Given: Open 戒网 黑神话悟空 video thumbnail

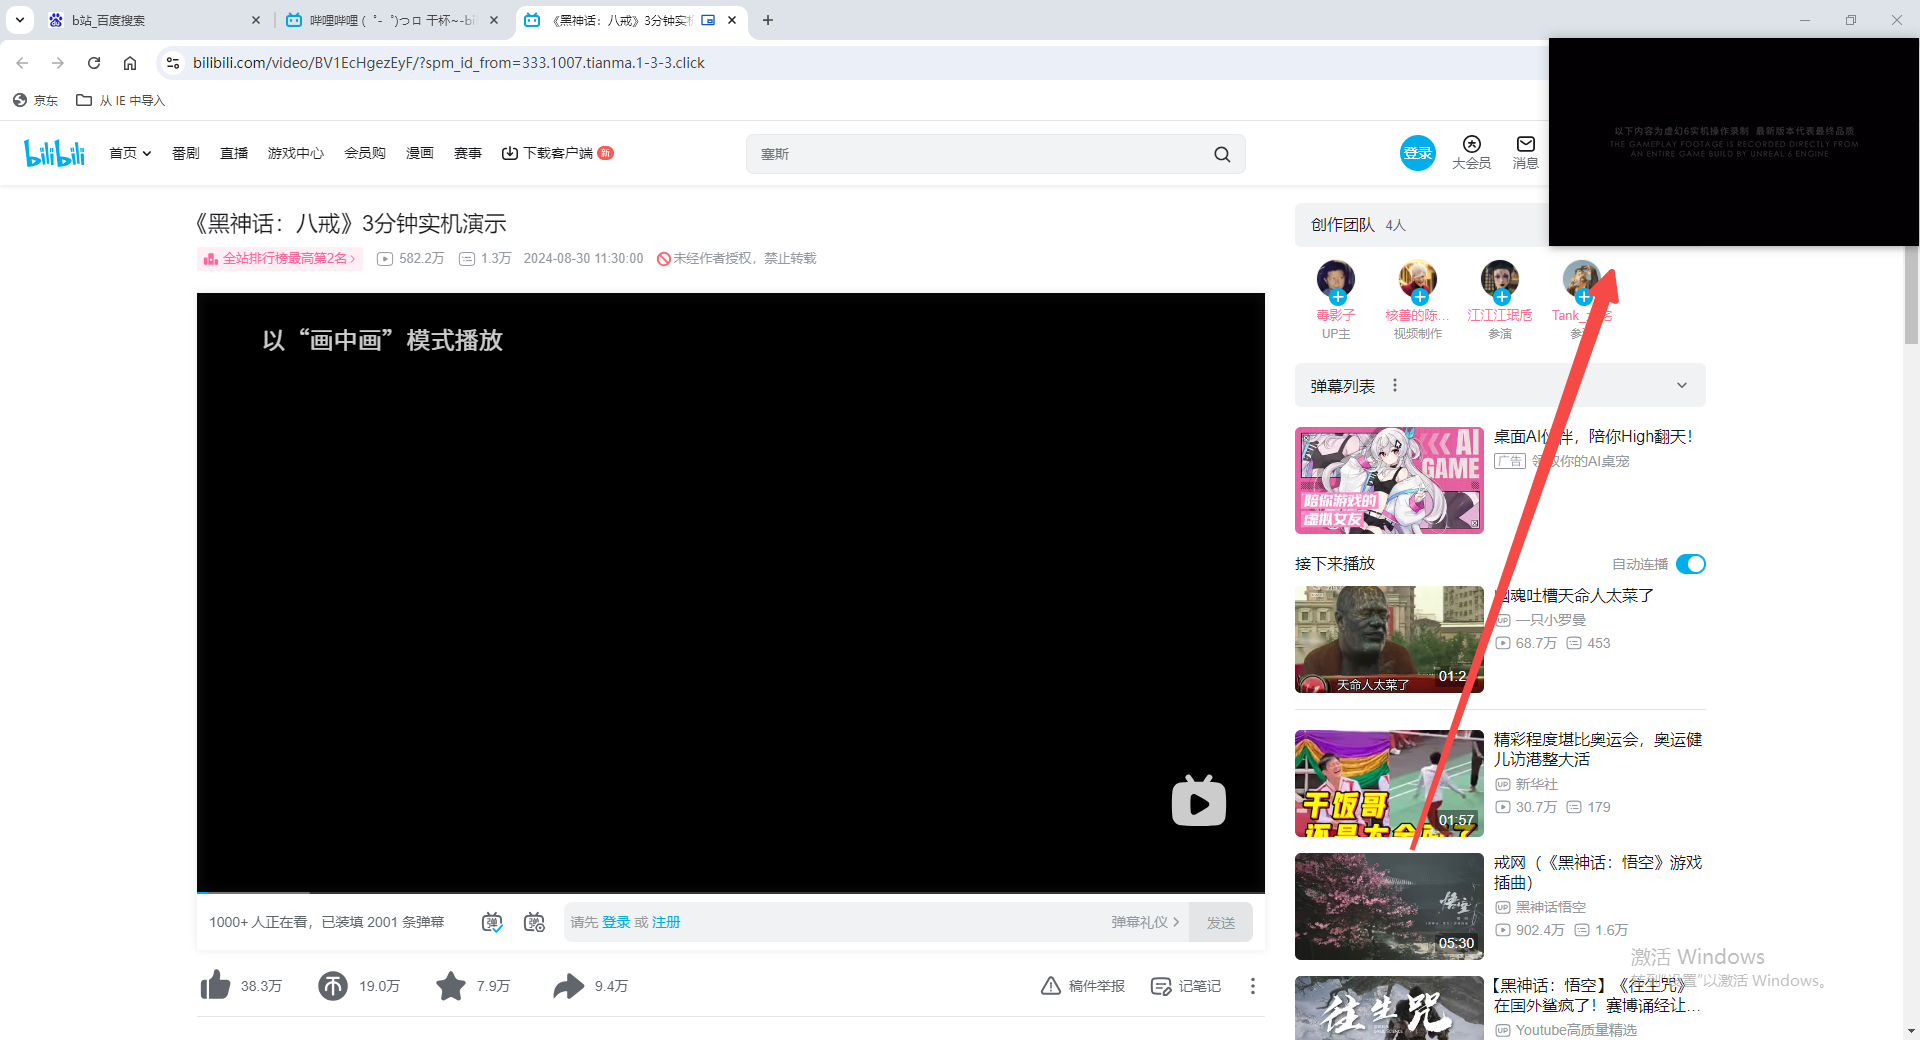Looking at the screenshot, I should click(x=1389, y=906).
